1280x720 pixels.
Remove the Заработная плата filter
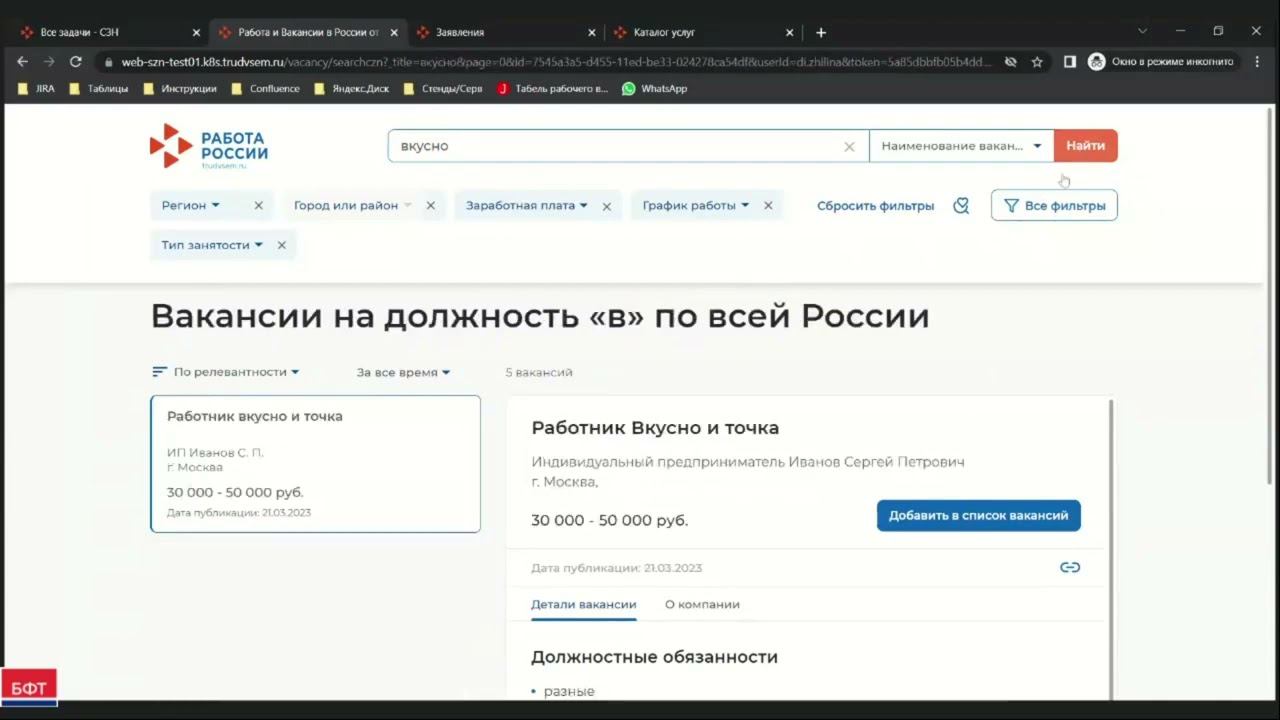(x=606, y=206)
